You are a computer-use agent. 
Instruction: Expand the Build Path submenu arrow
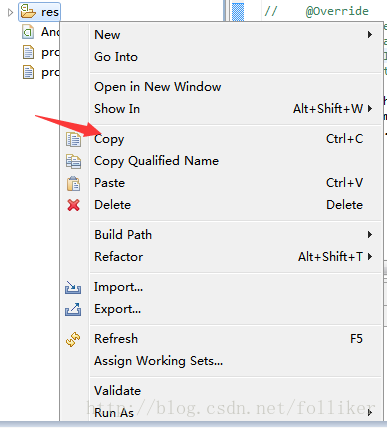point(370,235)
